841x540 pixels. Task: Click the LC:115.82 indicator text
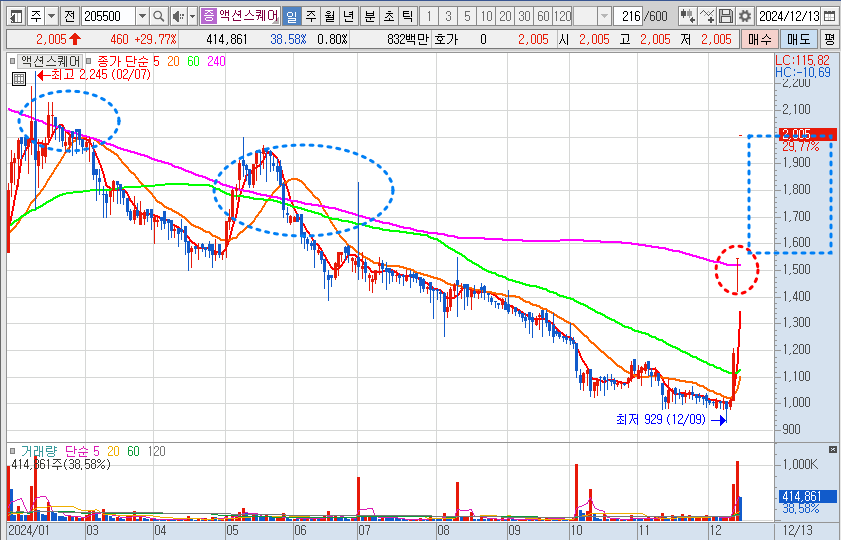pyautogui.click(x=802, y=60)
